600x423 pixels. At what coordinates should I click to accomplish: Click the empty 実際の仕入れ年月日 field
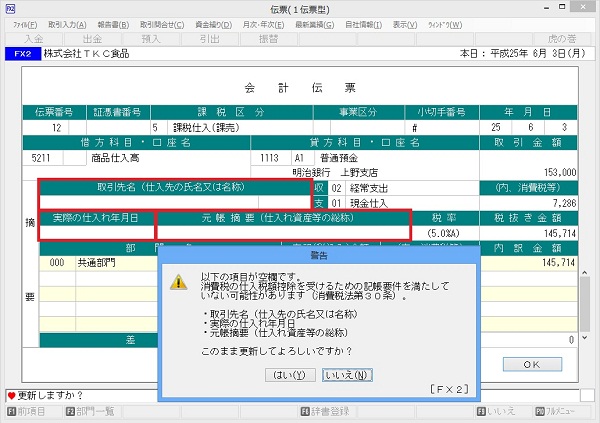click(97, 233)
